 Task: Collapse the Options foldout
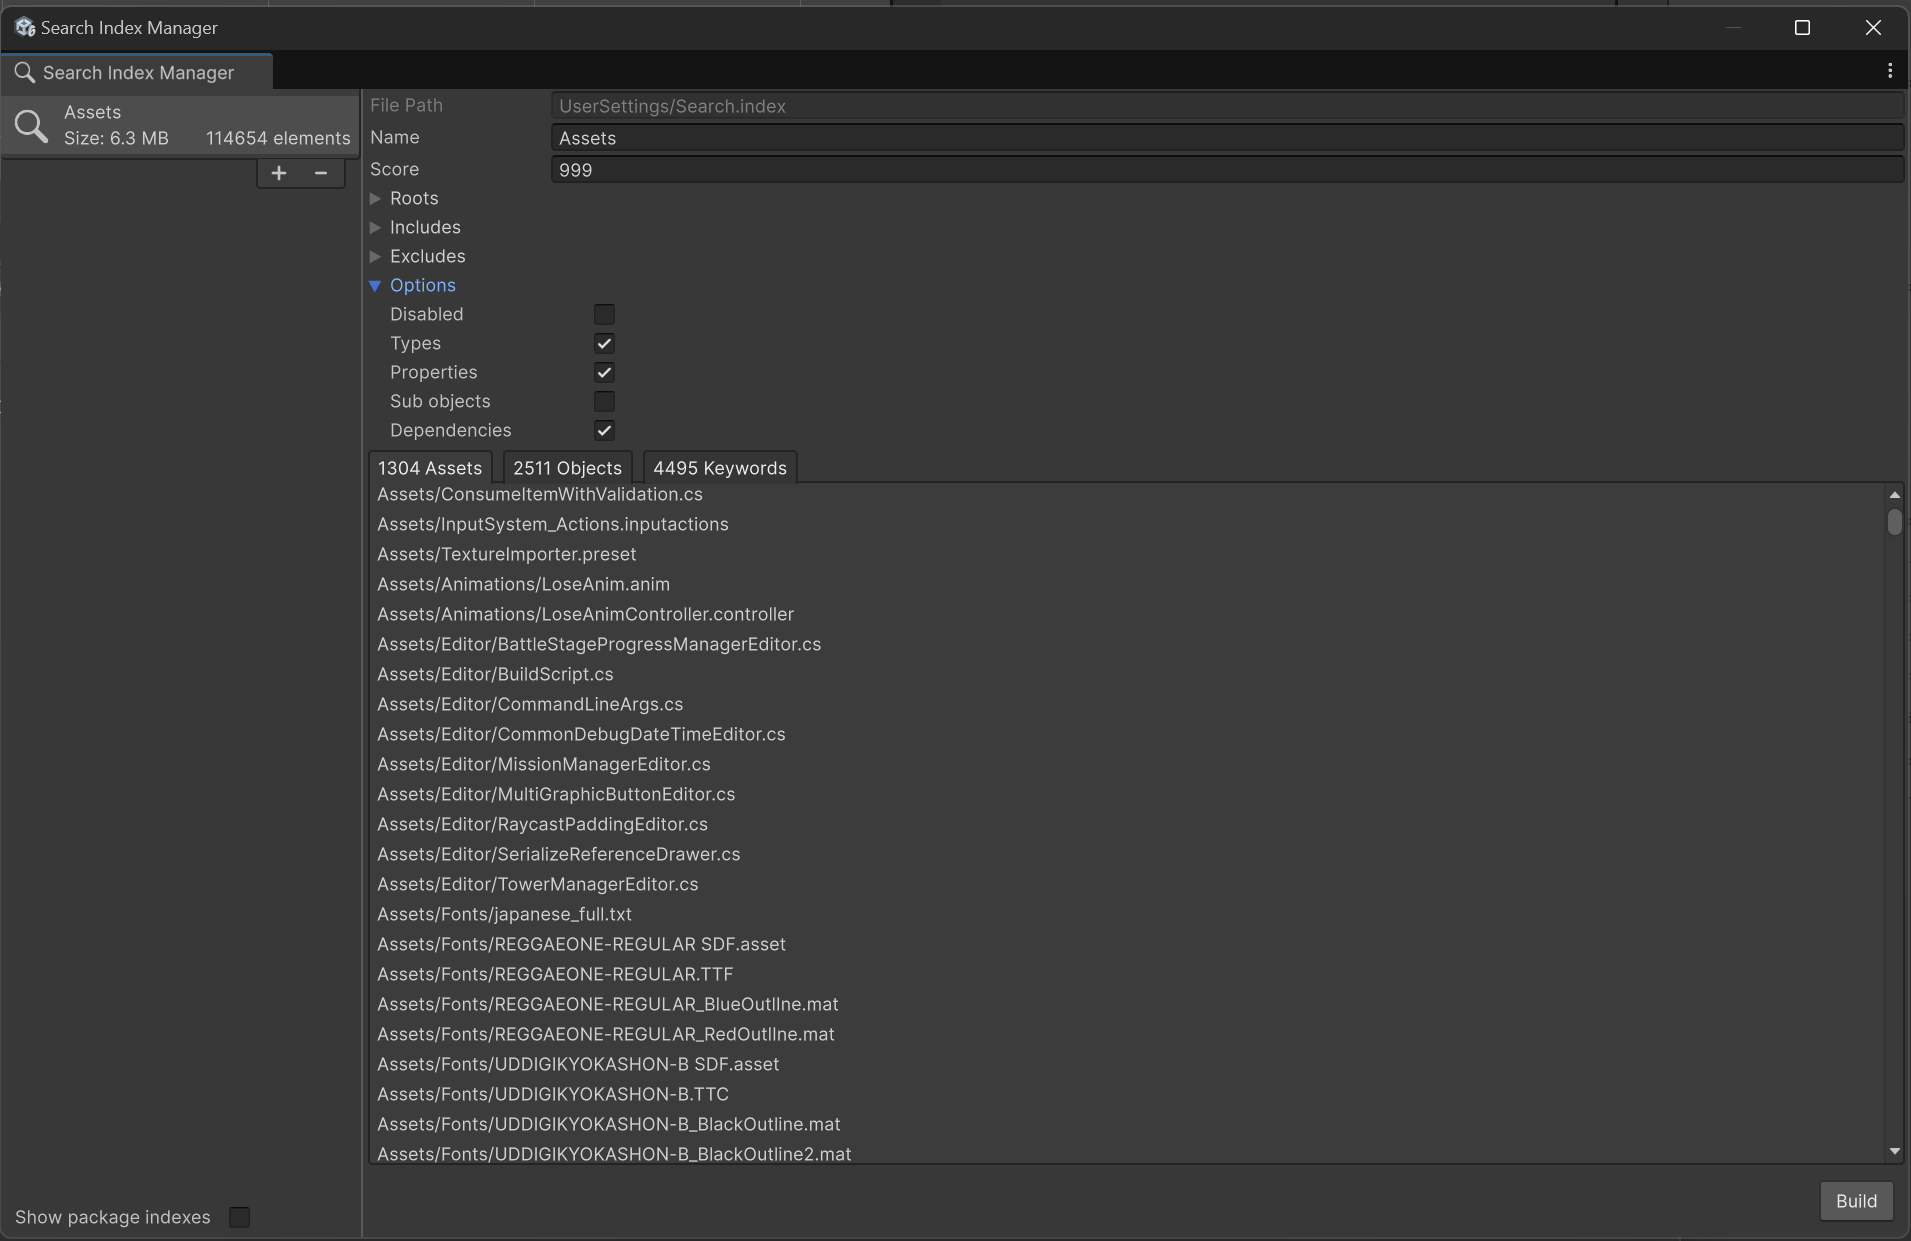coord(376,286)
